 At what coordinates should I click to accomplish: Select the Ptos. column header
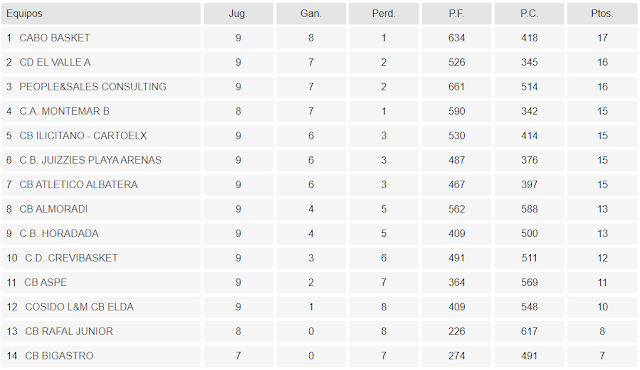click(602, 13)
